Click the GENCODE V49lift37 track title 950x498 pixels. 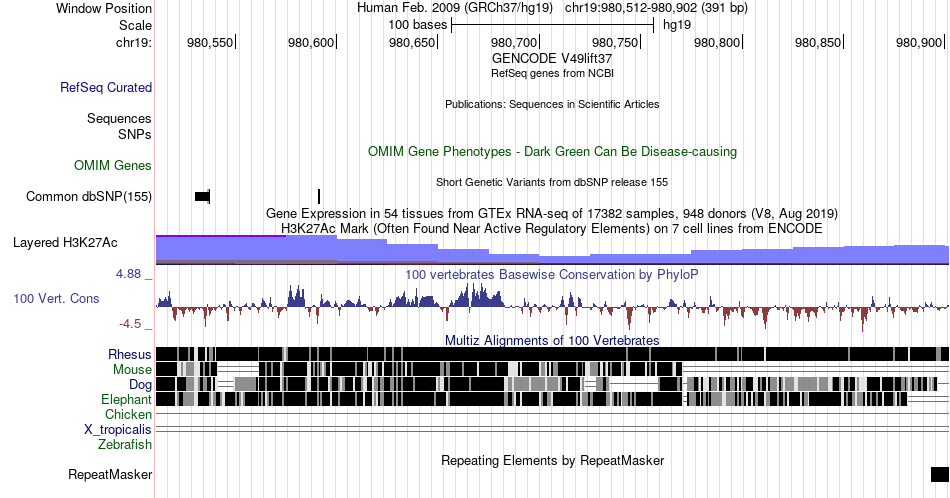[x=552, y=59]
